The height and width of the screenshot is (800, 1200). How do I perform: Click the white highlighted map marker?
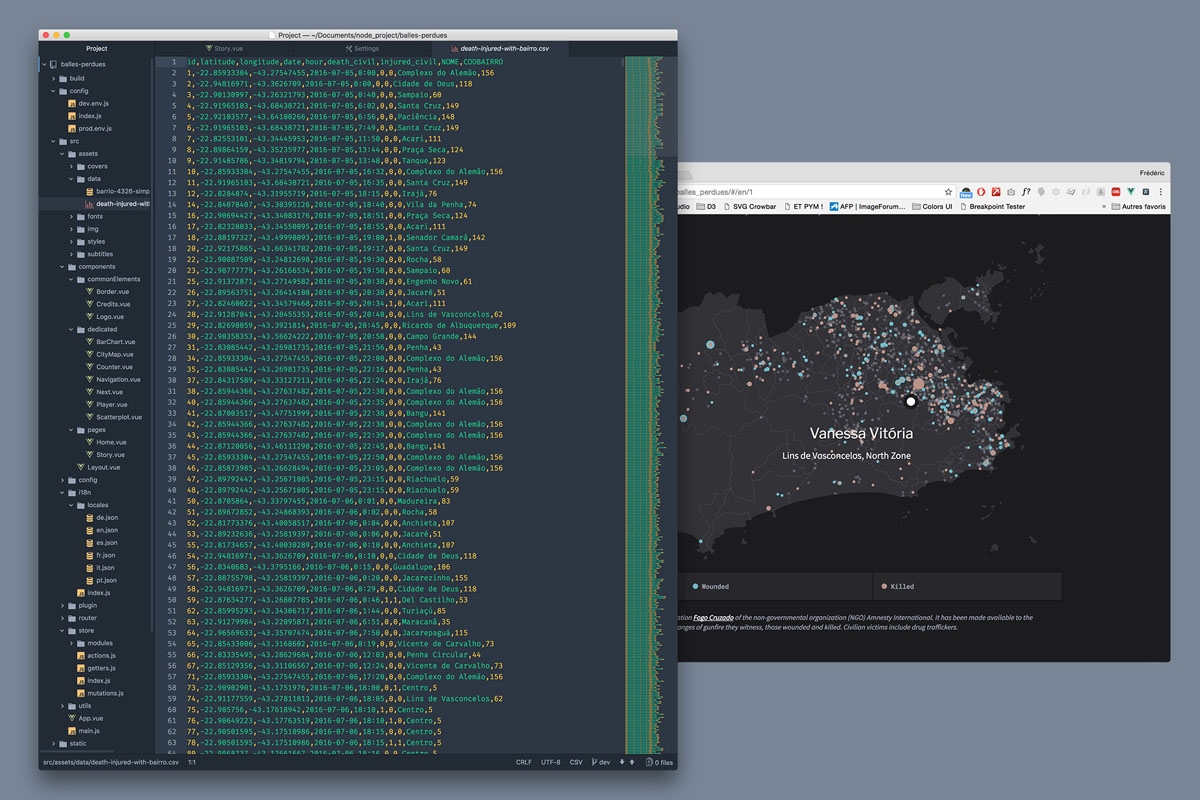pos(910,401)
